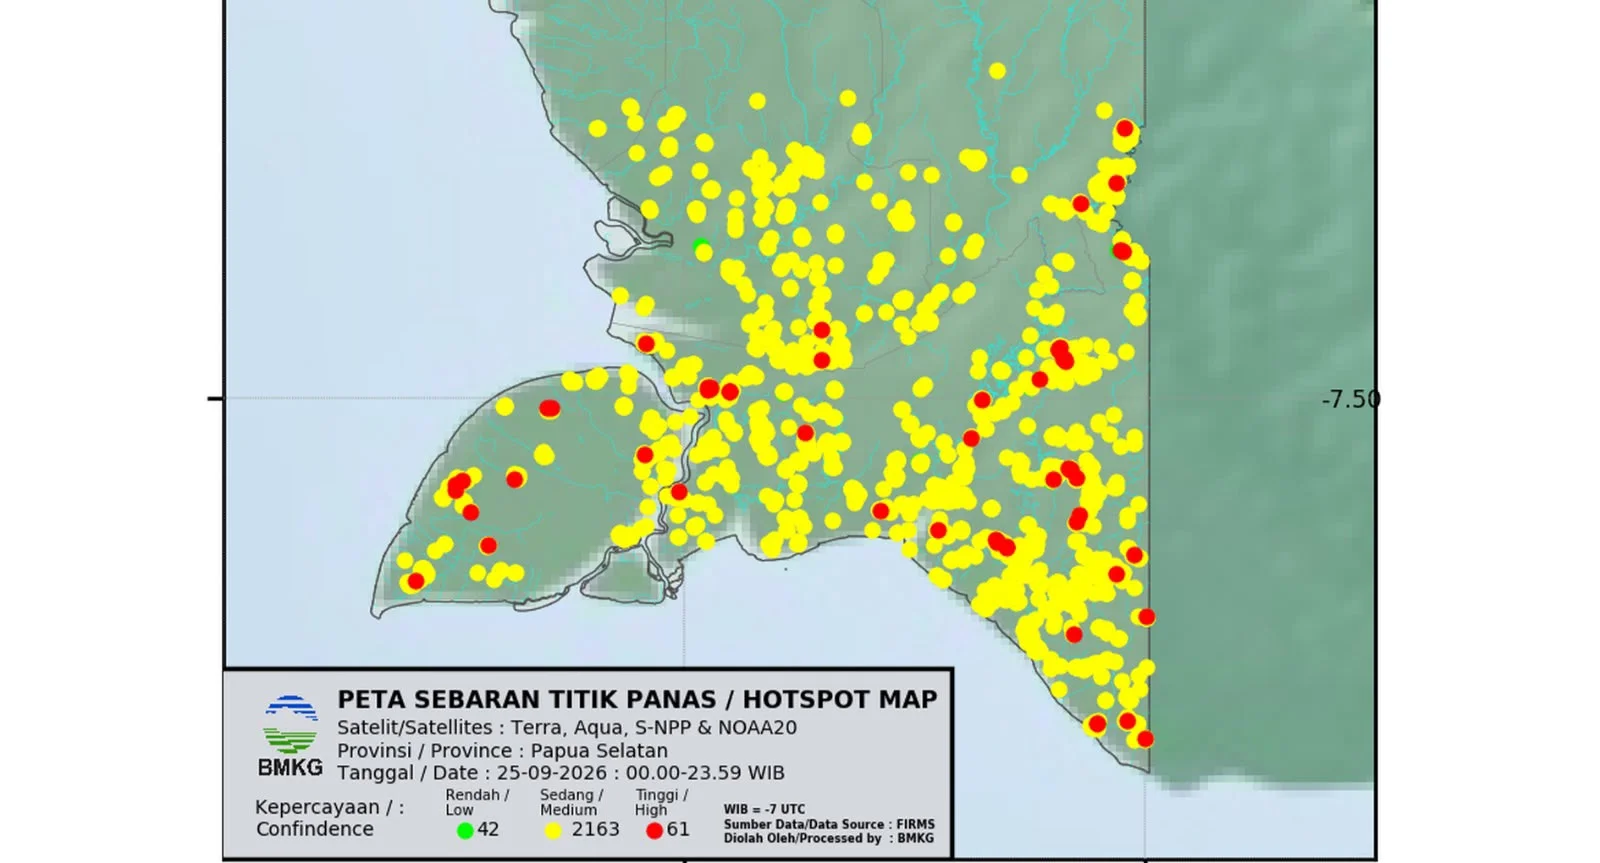1600x863 pixels.
Task: Click the northernmost yellow hotspot on the map
Action: pos(997,71)
